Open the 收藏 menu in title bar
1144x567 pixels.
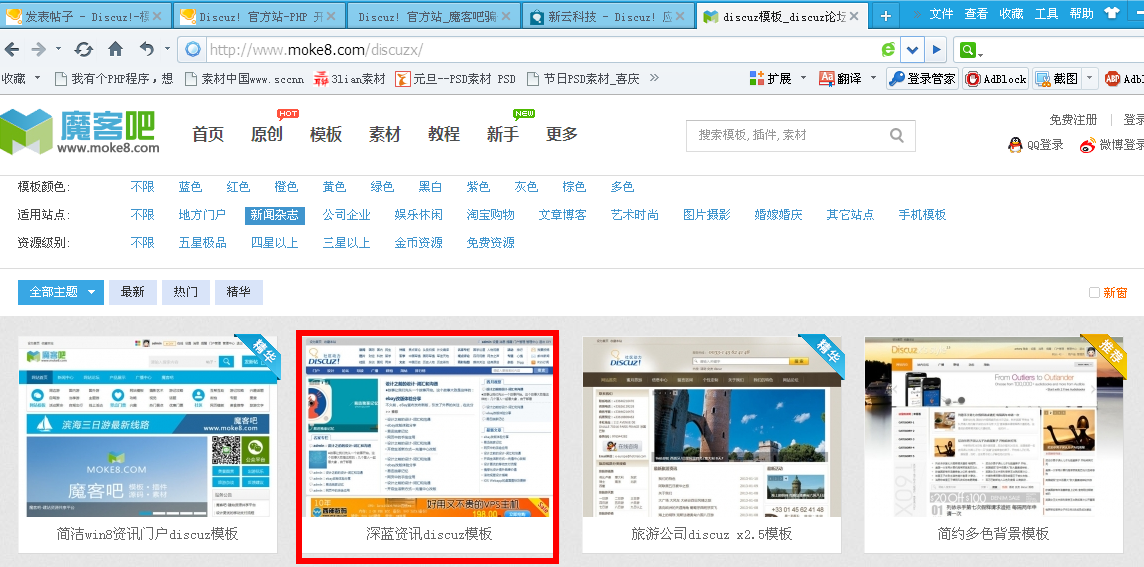1011,14
